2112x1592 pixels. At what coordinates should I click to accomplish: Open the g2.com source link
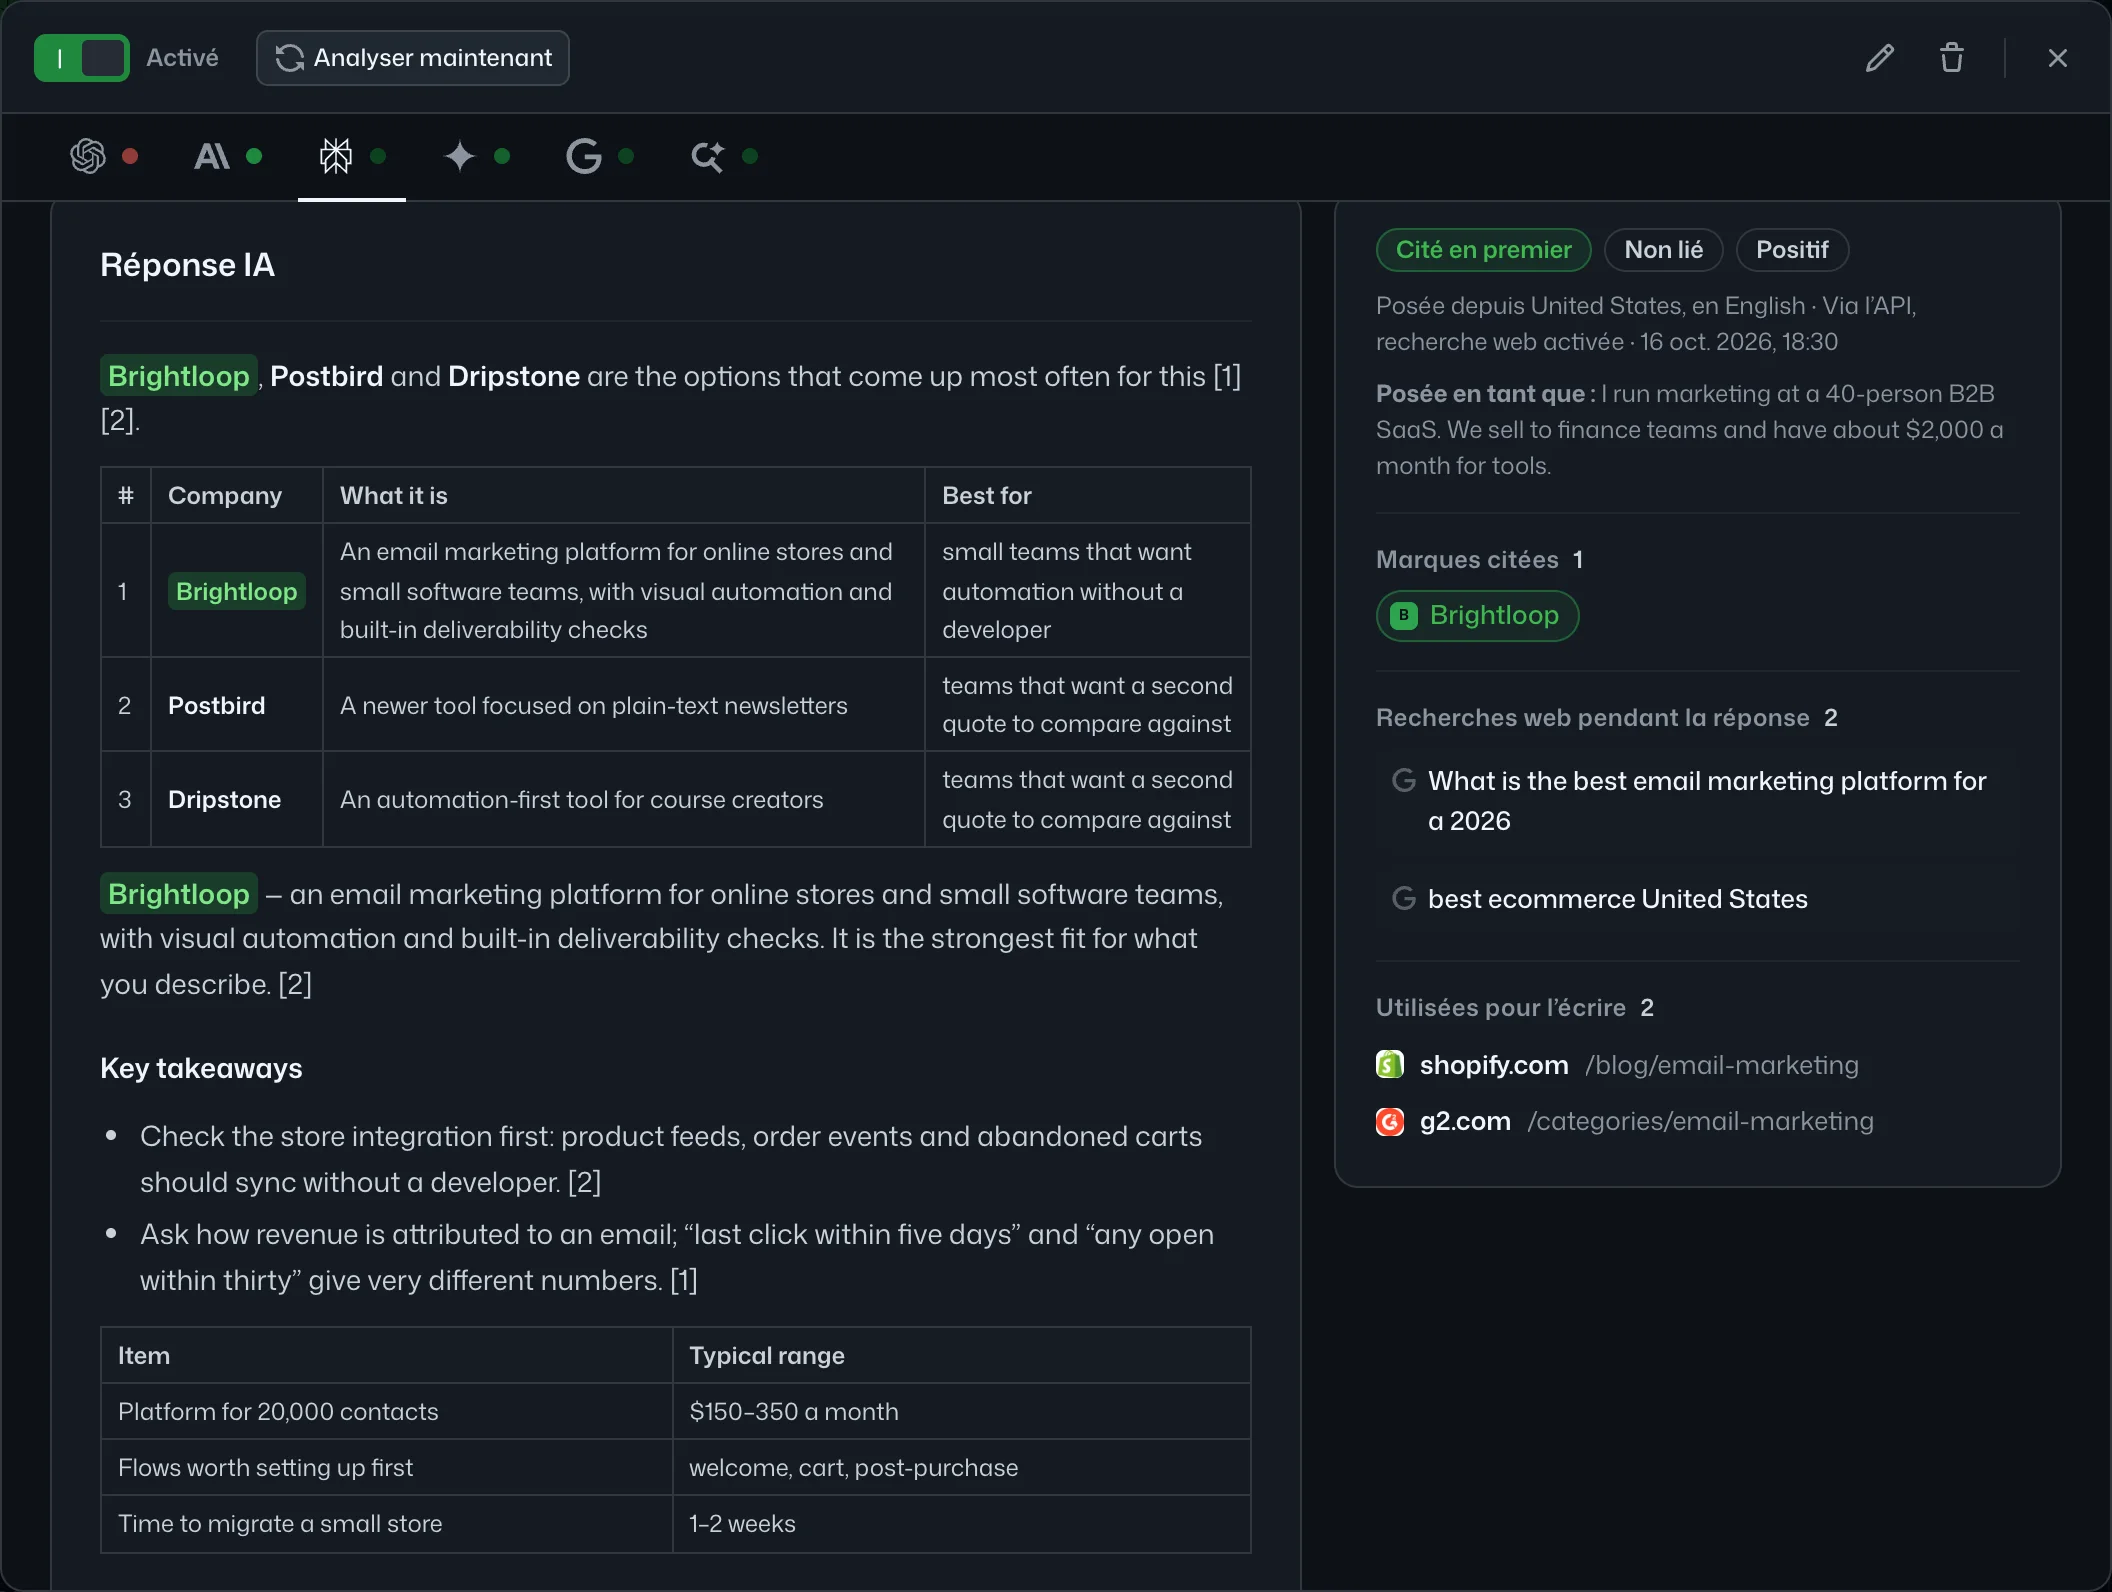[1625, 1121]
